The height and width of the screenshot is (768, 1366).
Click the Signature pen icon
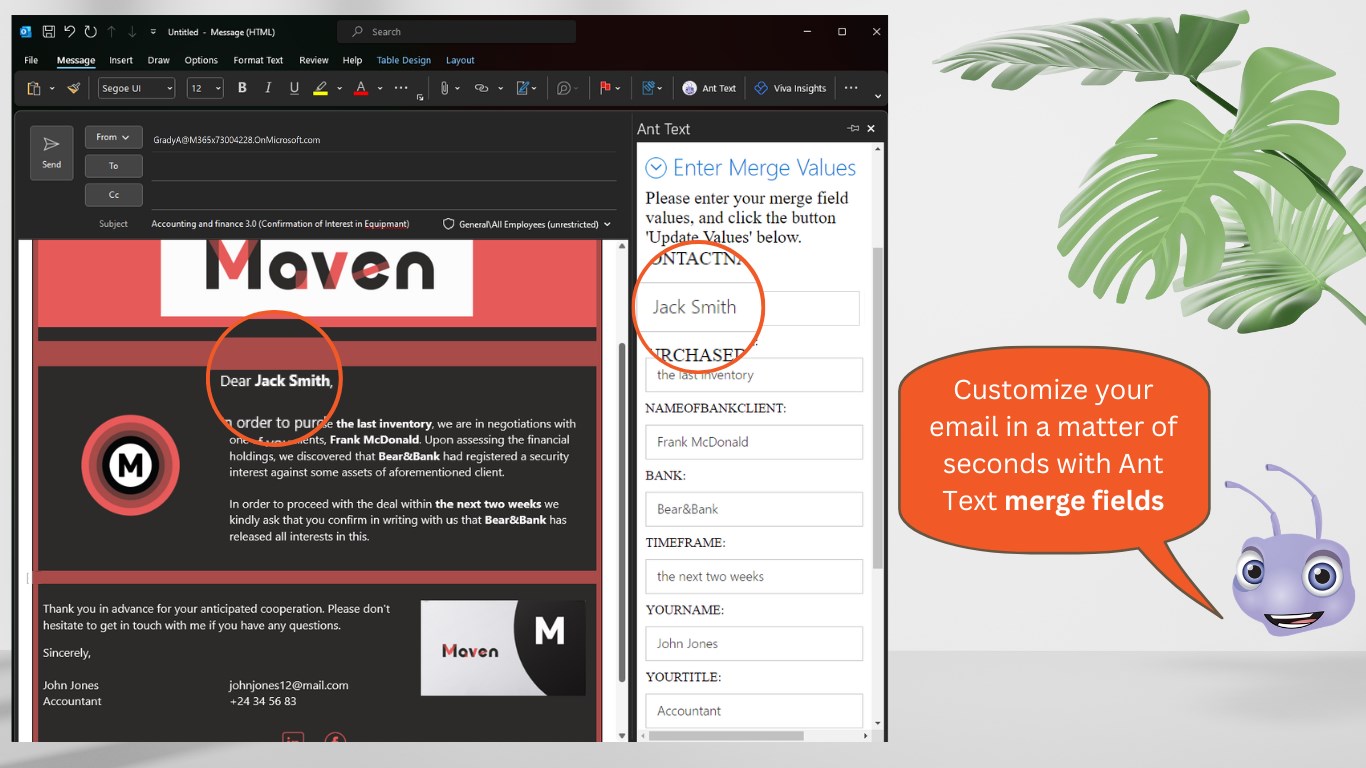[x=523, y=88]
